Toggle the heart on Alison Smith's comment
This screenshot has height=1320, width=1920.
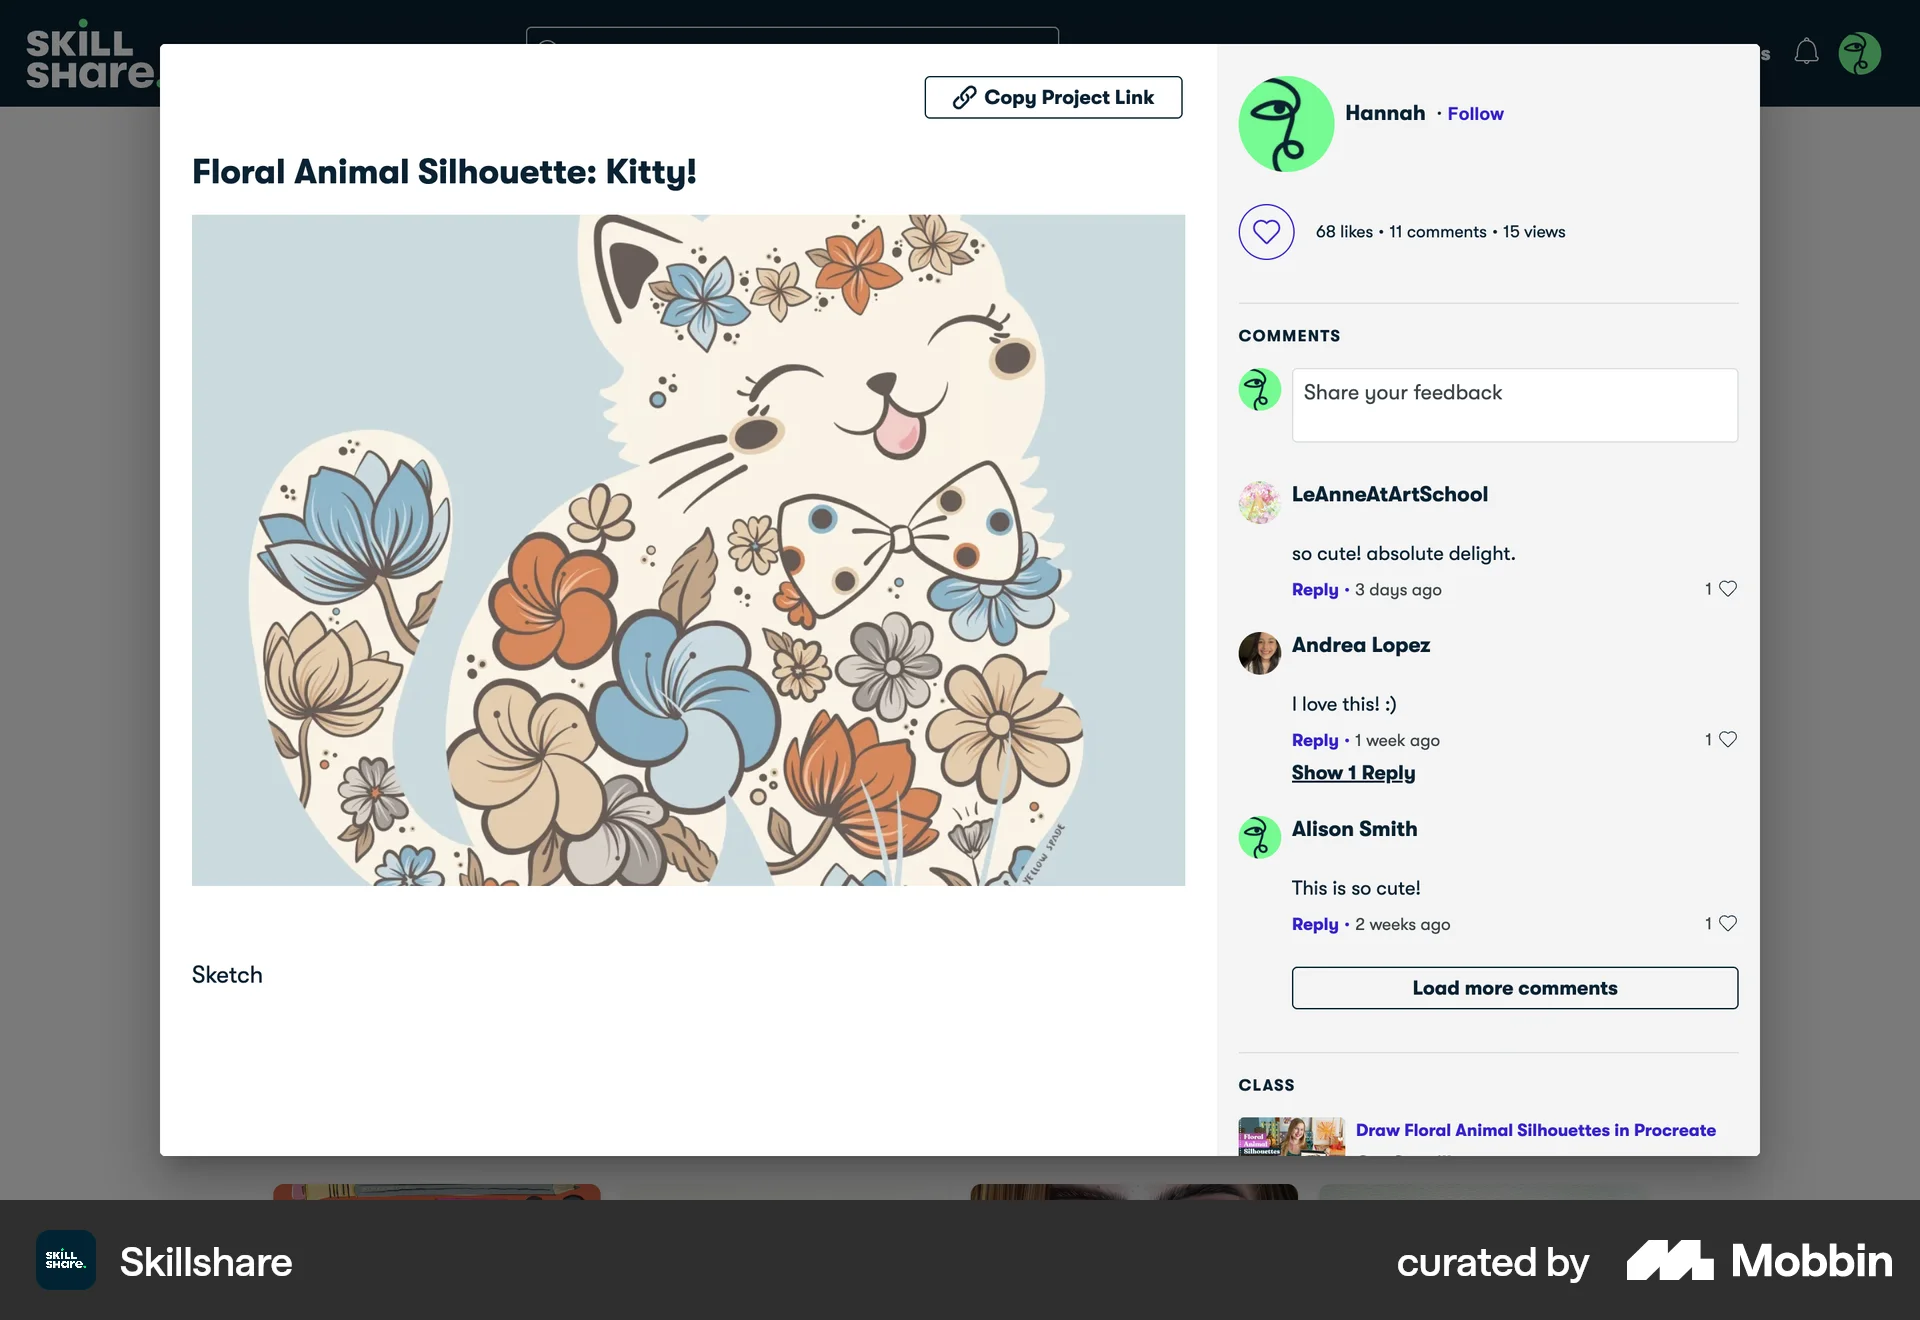(x=1728, y=923)
